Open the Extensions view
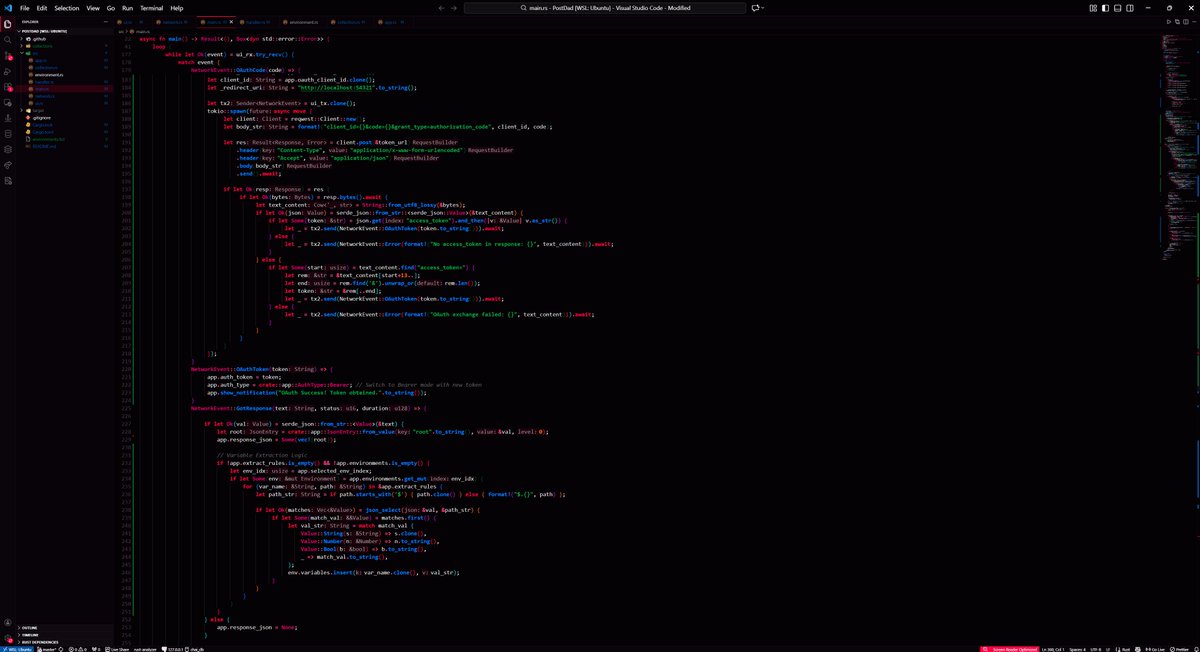Screen dimensions: 1200x652 (x=8, y=87)
